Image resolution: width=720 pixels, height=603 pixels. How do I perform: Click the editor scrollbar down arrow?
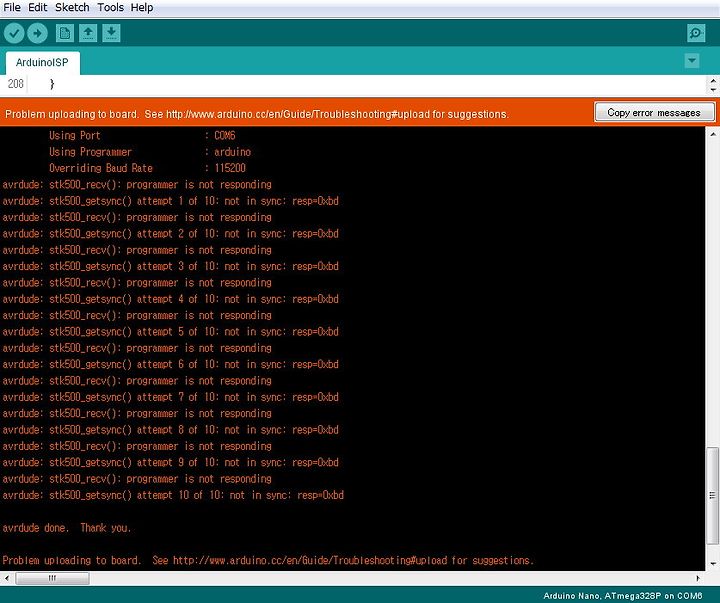tap(713, 89)
